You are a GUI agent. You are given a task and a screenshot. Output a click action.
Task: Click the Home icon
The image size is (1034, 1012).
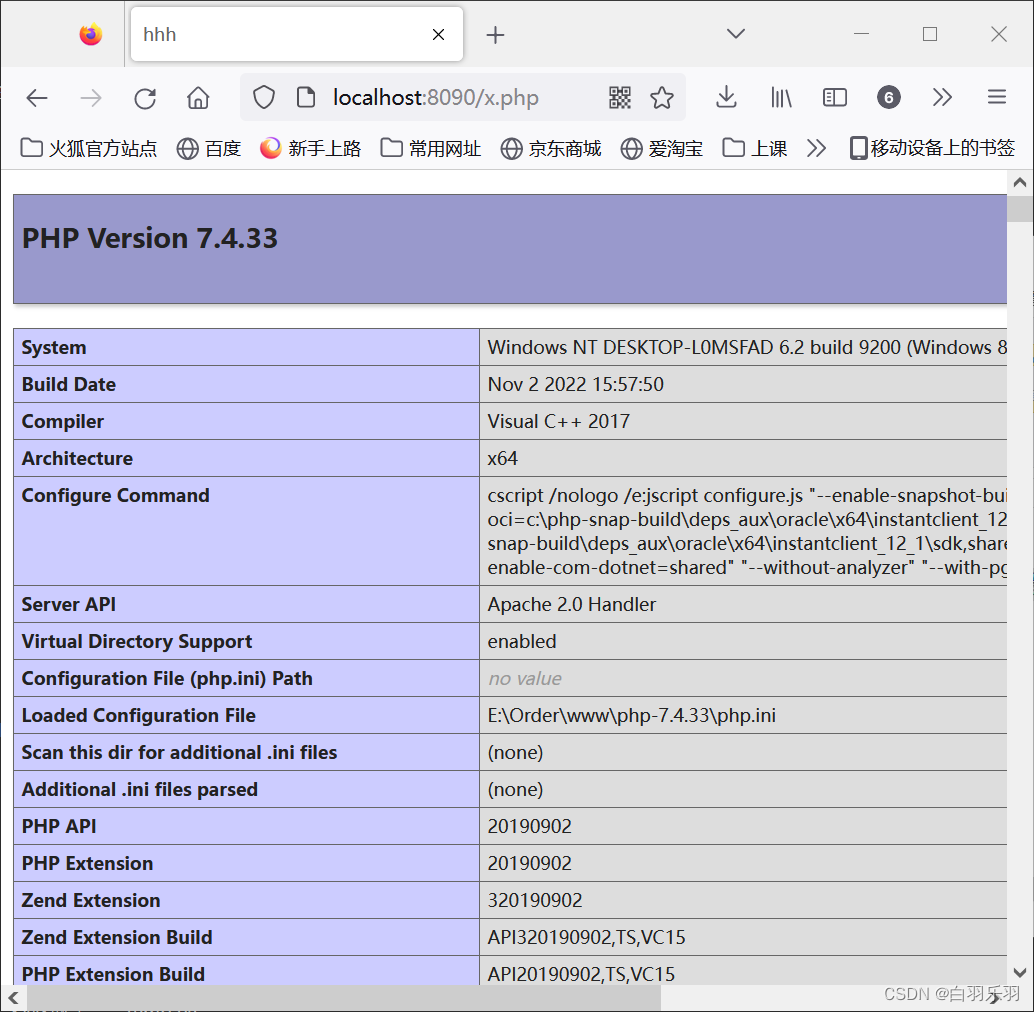tap(197, 97)
